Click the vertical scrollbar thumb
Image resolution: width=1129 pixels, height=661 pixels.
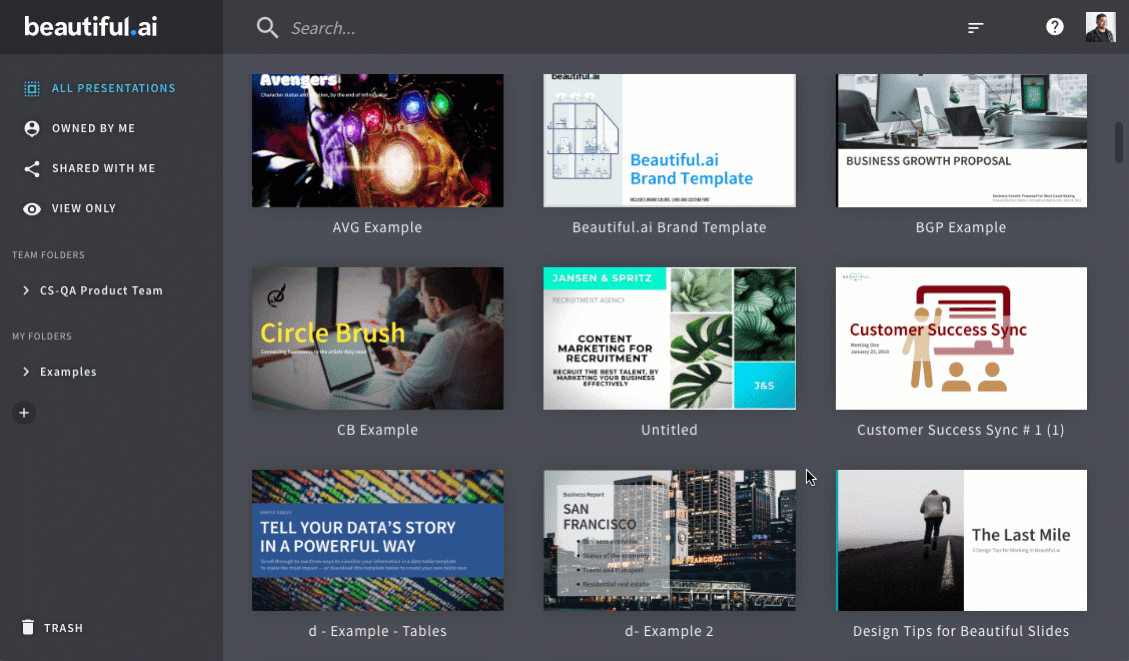(x=1119, y=142)
